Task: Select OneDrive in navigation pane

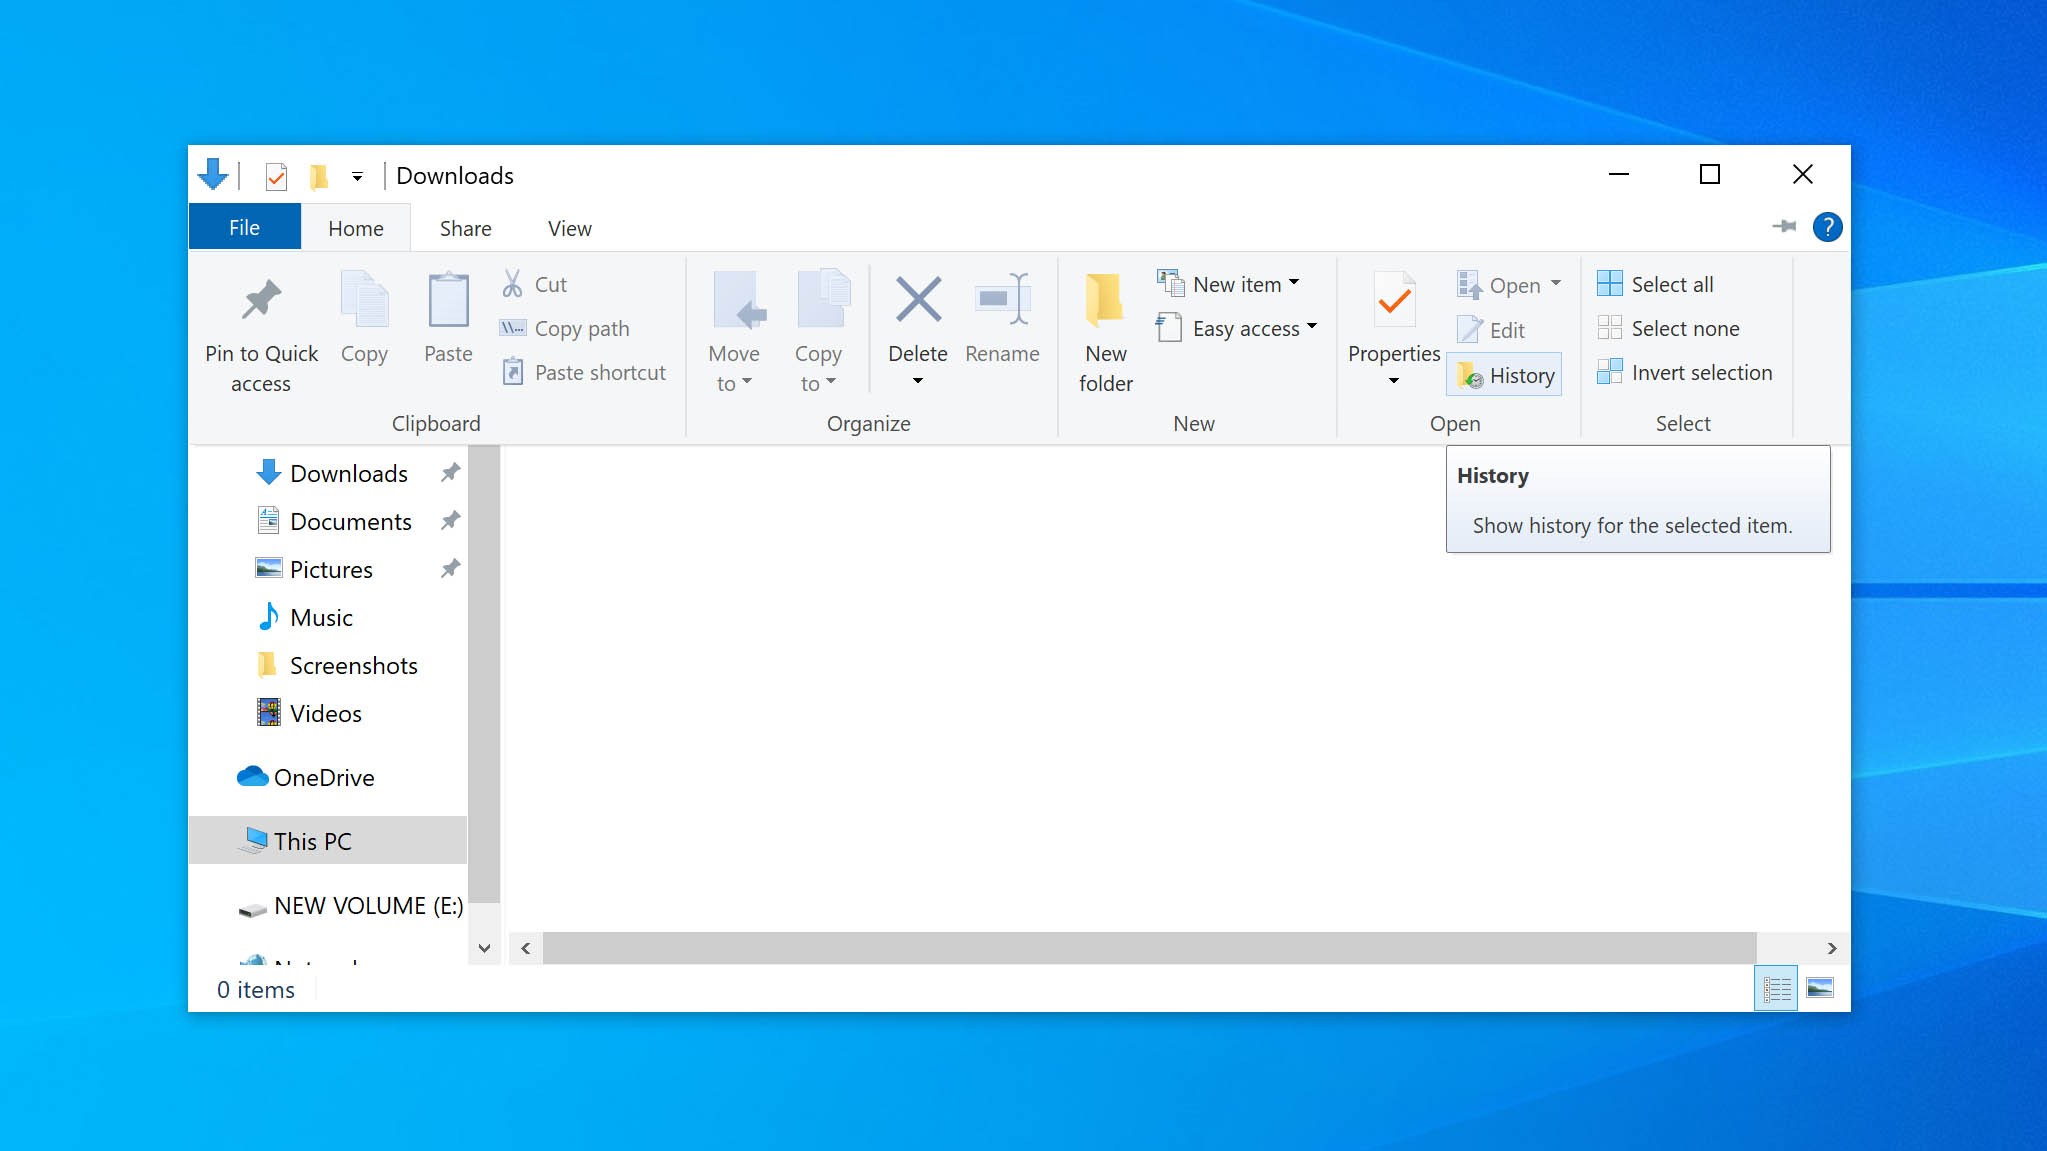Action: click(x=324, y=777)
